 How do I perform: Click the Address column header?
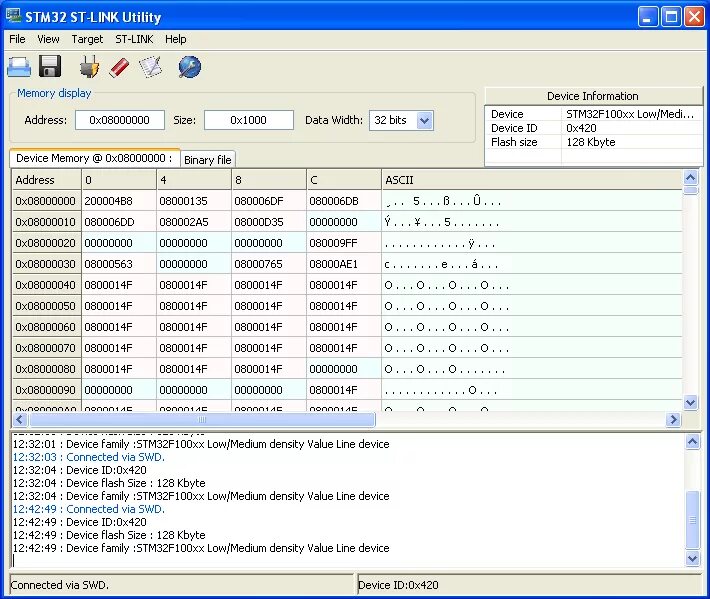coord(47,180)
